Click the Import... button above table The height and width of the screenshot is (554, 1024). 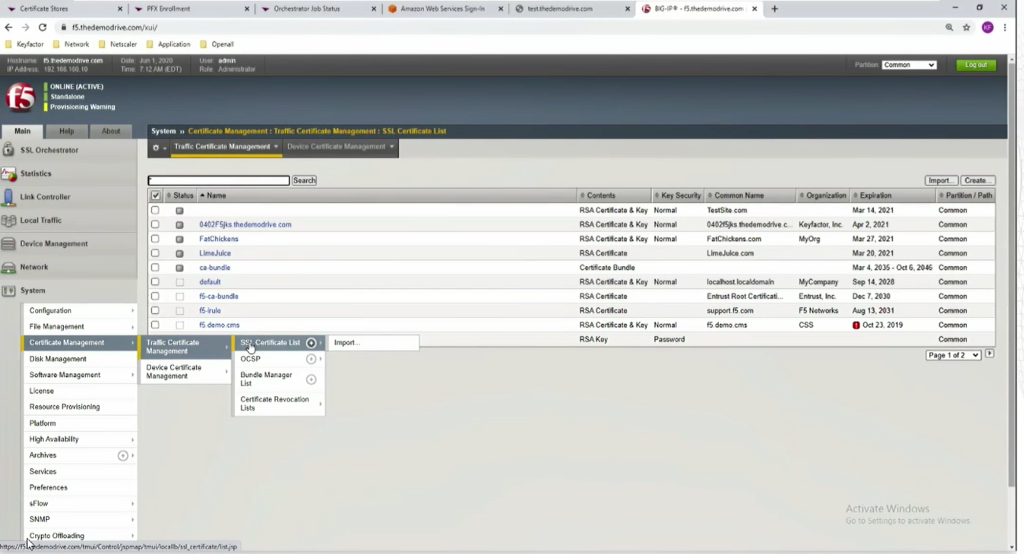[941, 180]
